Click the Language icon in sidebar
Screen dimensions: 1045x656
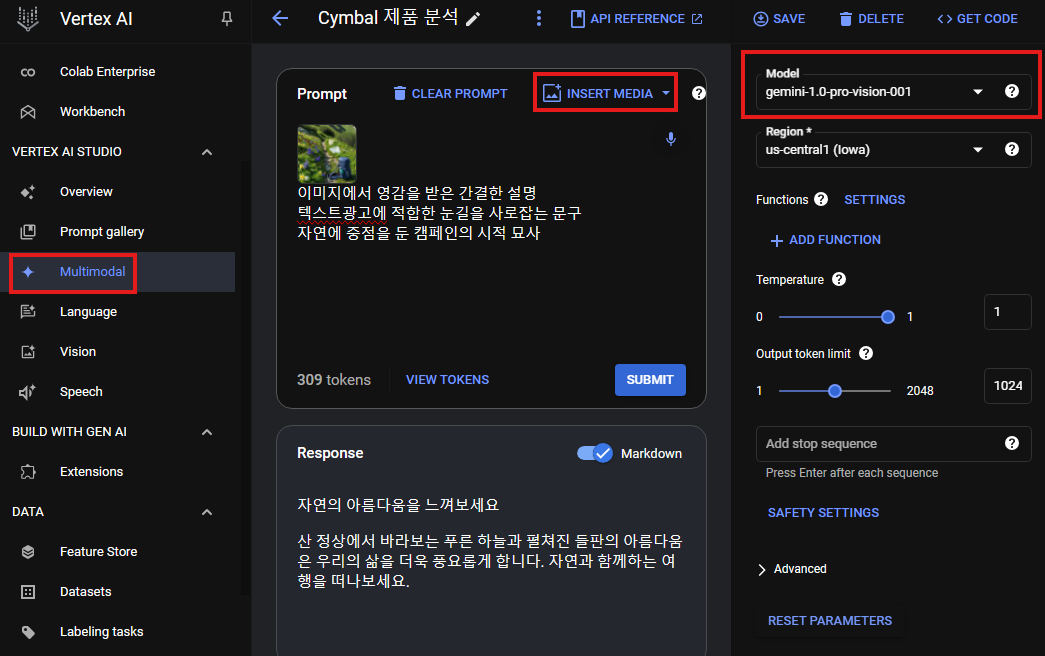(28, 312)
